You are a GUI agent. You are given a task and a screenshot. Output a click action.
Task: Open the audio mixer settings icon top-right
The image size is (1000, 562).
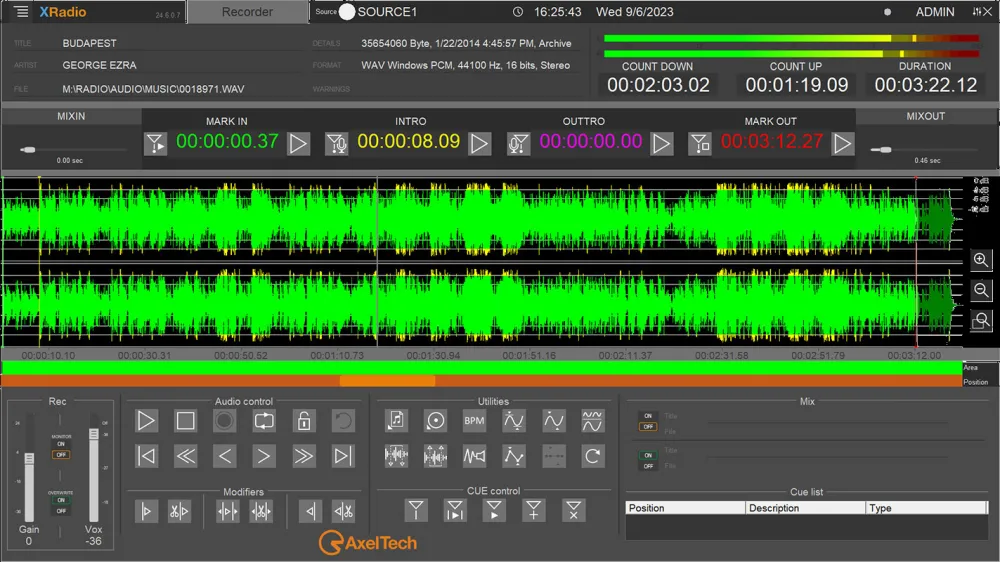pyautogui.click(x=977, y=12)
